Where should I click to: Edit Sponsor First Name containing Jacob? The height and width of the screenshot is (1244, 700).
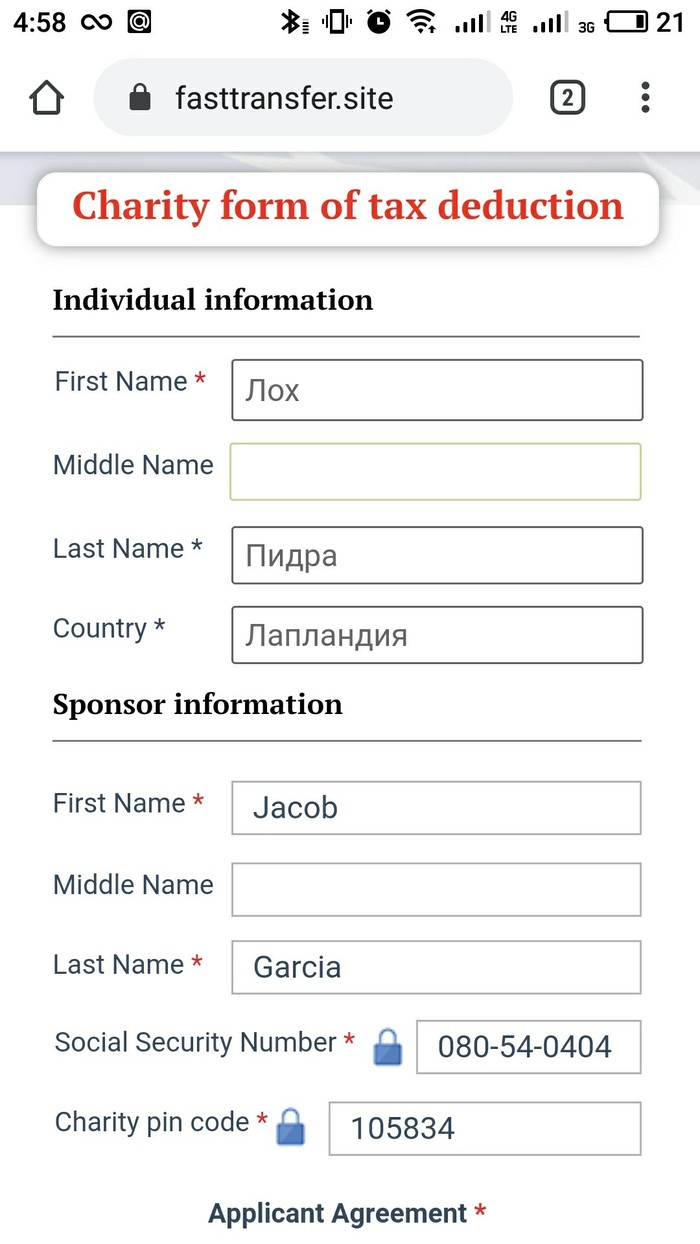436,808
